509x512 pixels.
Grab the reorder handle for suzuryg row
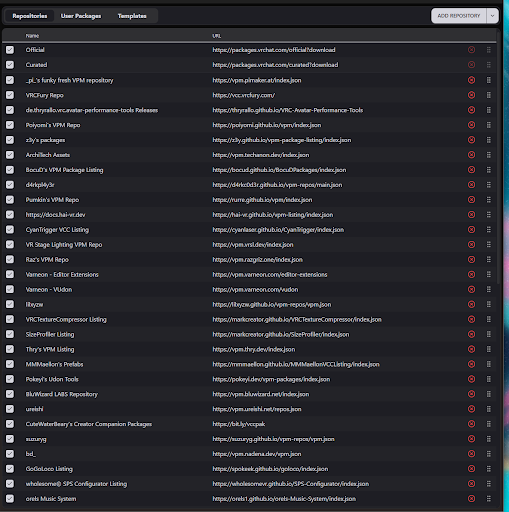[489, 439]
